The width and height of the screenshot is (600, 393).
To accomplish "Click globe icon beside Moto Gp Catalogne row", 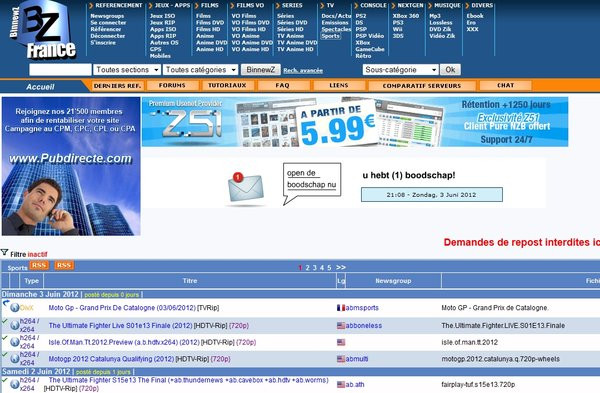I will click(15, 308).
